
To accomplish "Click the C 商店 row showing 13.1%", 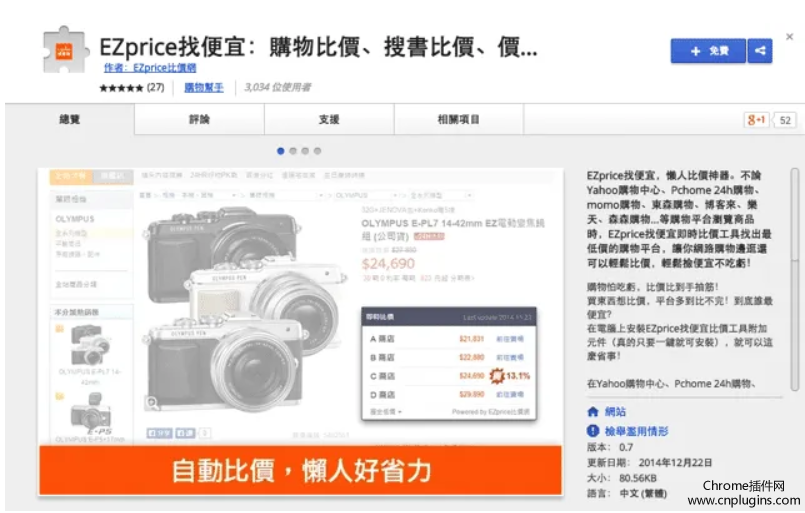I will point(449,376).
